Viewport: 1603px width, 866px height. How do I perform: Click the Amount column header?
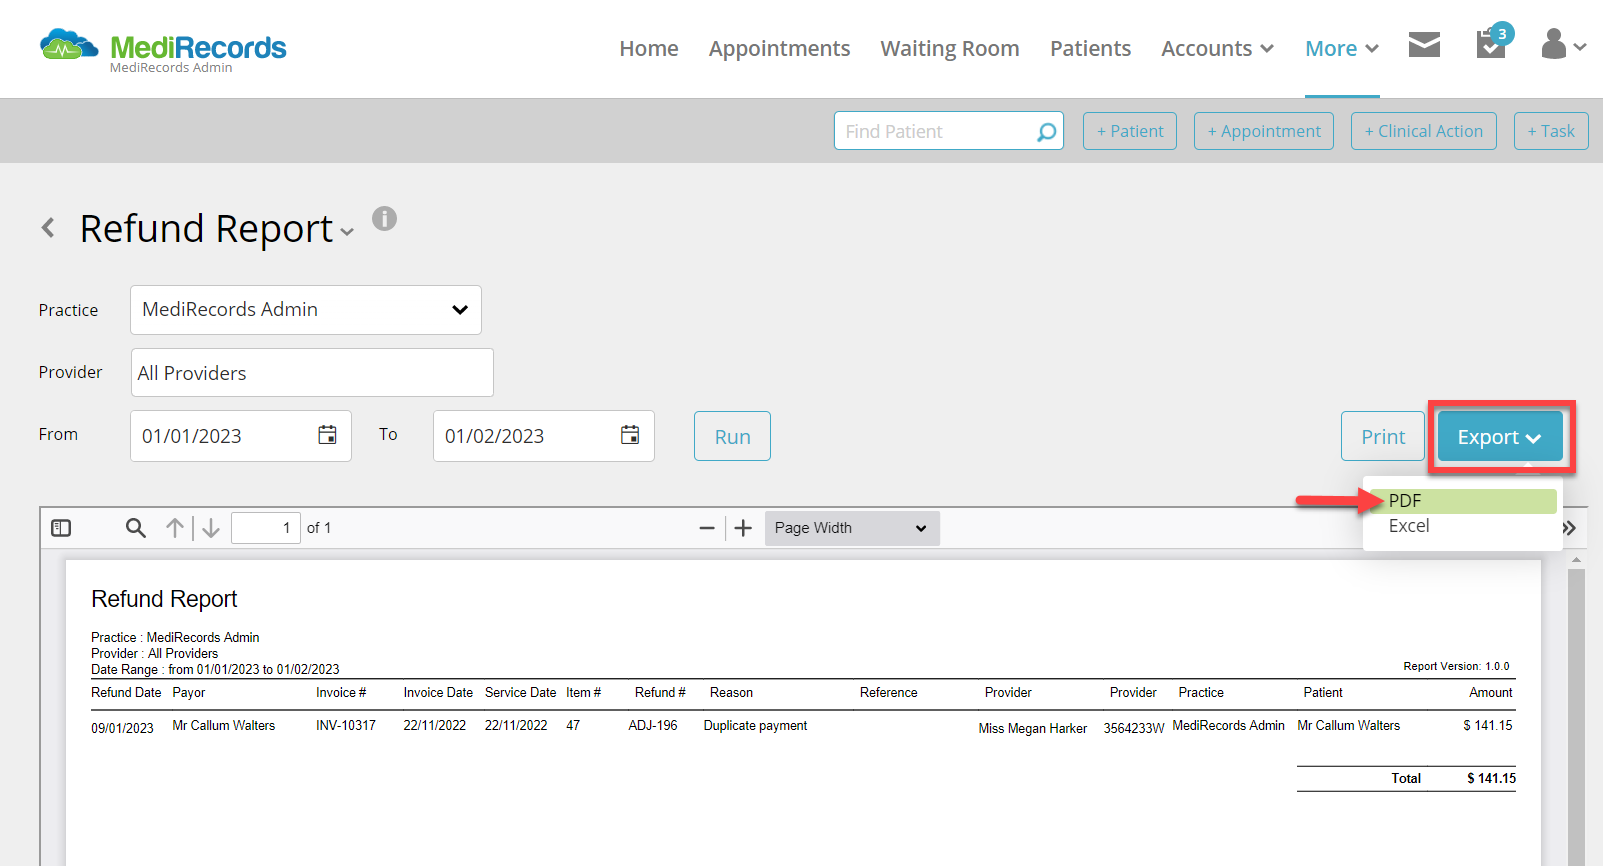(1490, 693)
